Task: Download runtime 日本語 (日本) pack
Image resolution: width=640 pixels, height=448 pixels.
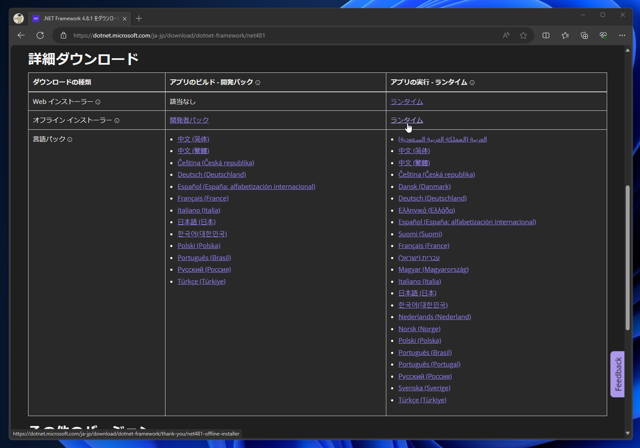Action: click(417, 293)
